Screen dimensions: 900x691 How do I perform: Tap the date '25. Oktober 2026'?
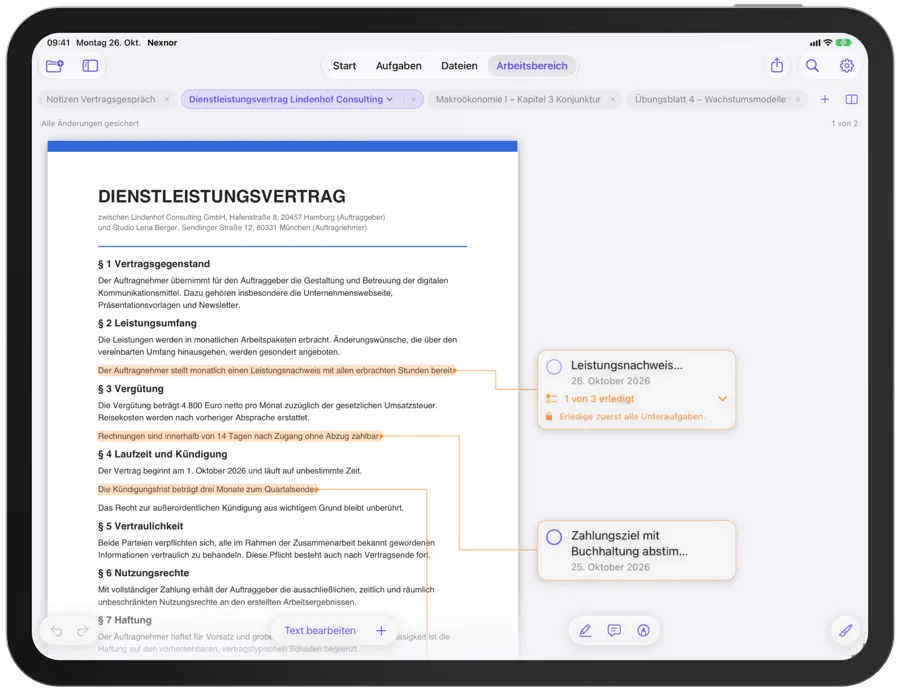[611, 567]
